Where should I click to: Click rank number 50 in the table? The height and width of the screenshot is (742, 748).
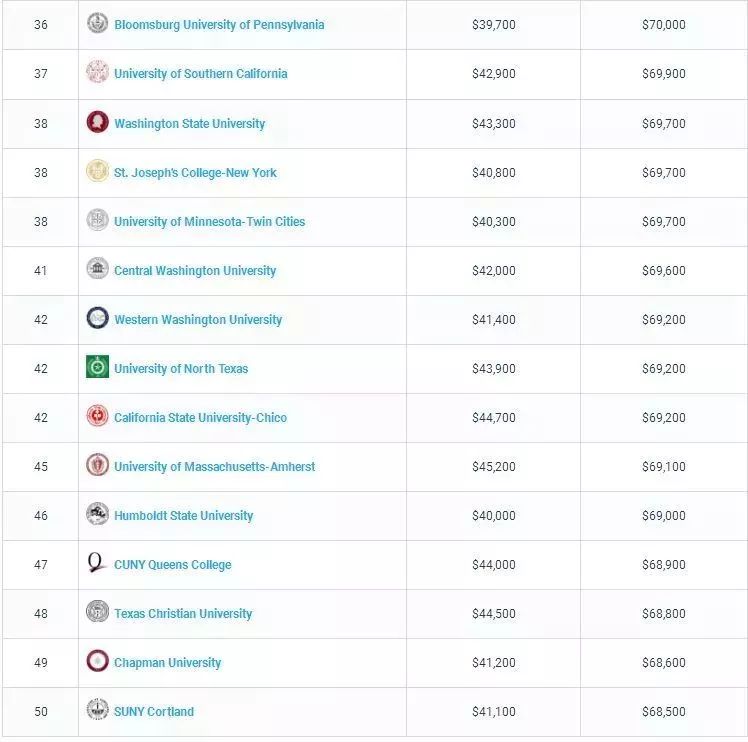coord(41,712)
